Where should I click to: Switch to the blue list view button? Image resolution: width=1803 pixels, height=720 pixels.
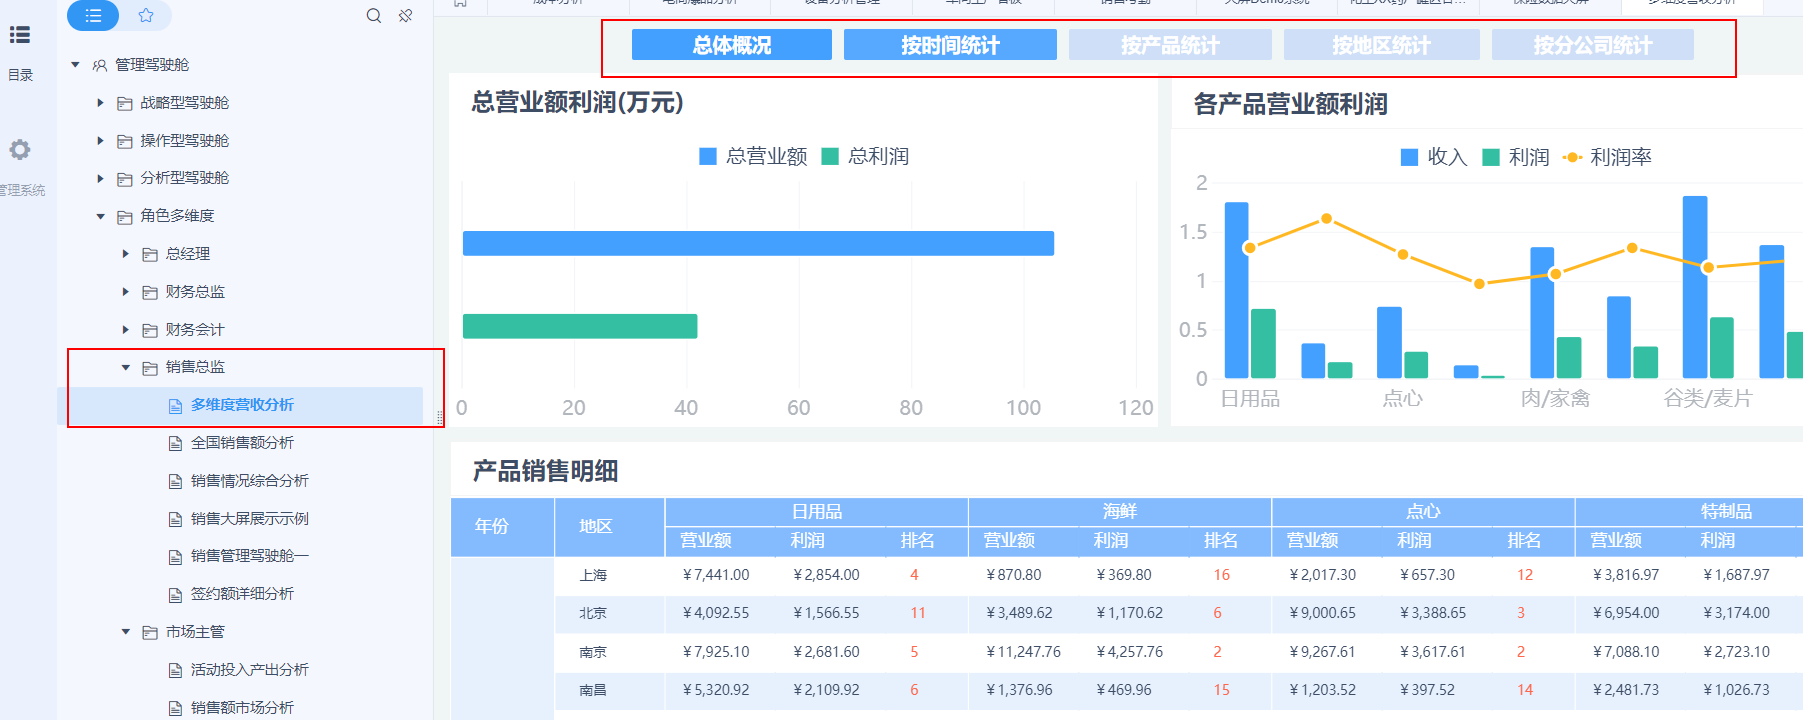93,15
